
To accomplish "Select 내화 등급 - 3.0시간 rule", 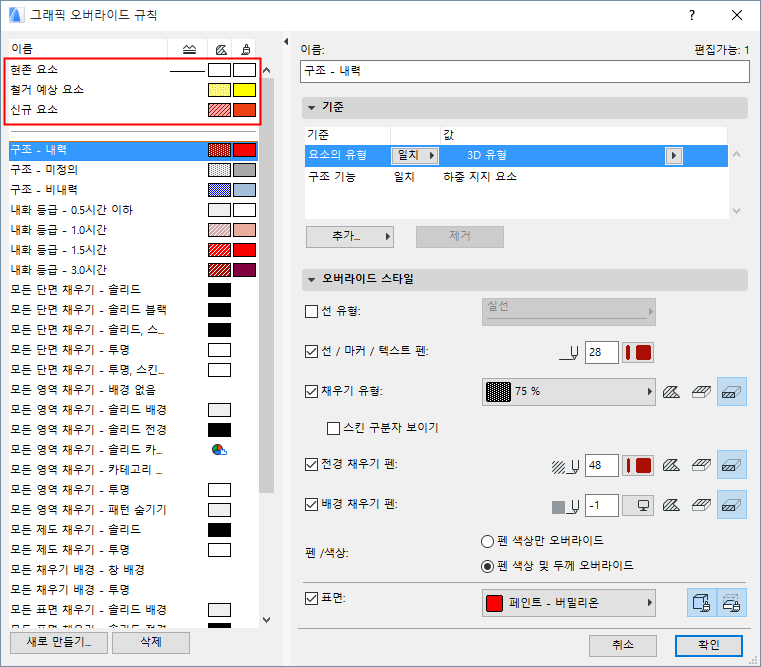I will click(x=132, y=270).
